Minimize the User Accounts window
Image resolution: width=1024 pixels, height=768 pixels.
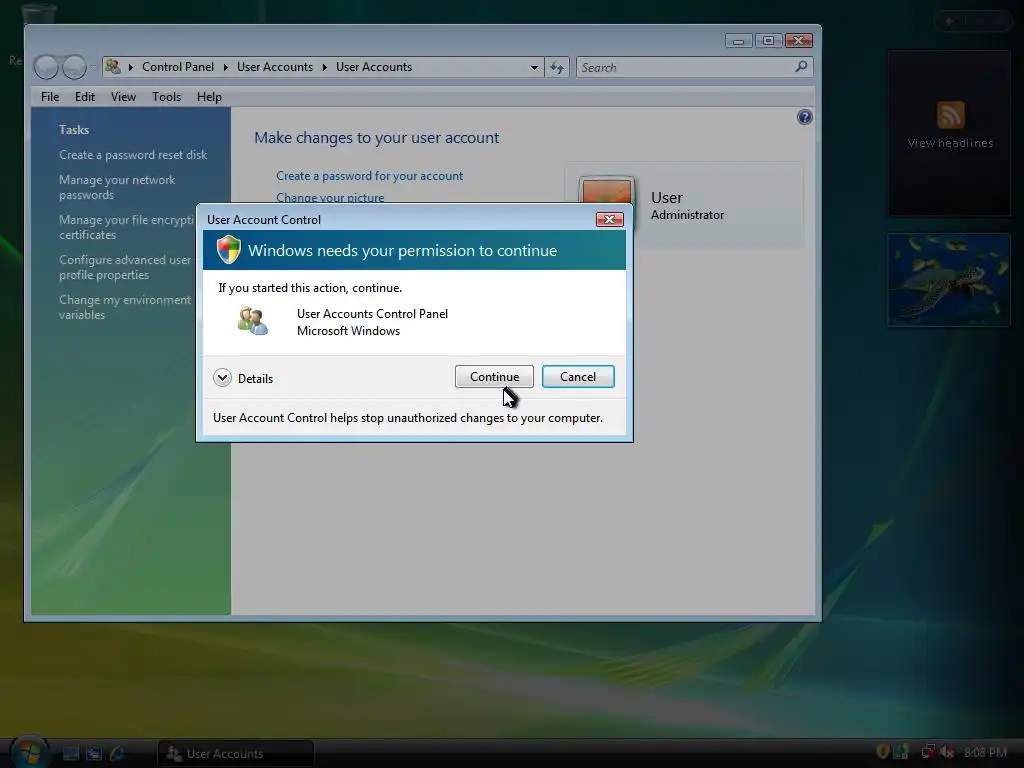pos(739,41)
